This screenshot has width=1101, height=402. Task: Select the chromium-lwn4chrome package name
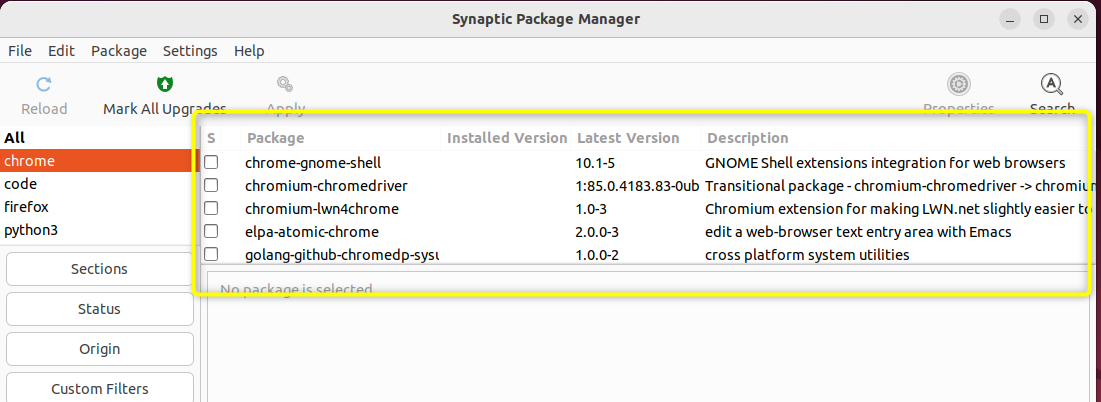(x=322, y=208)
